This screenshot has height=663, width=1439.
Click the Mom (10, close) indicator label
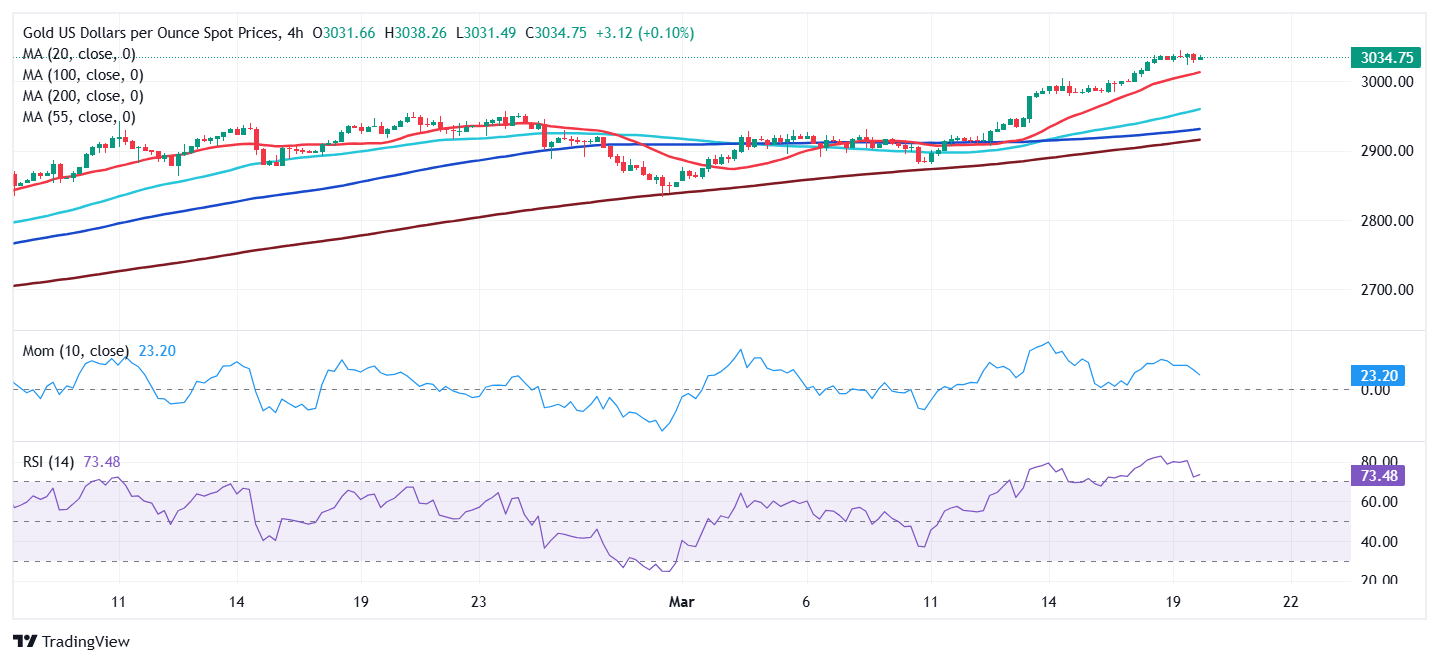76,351
